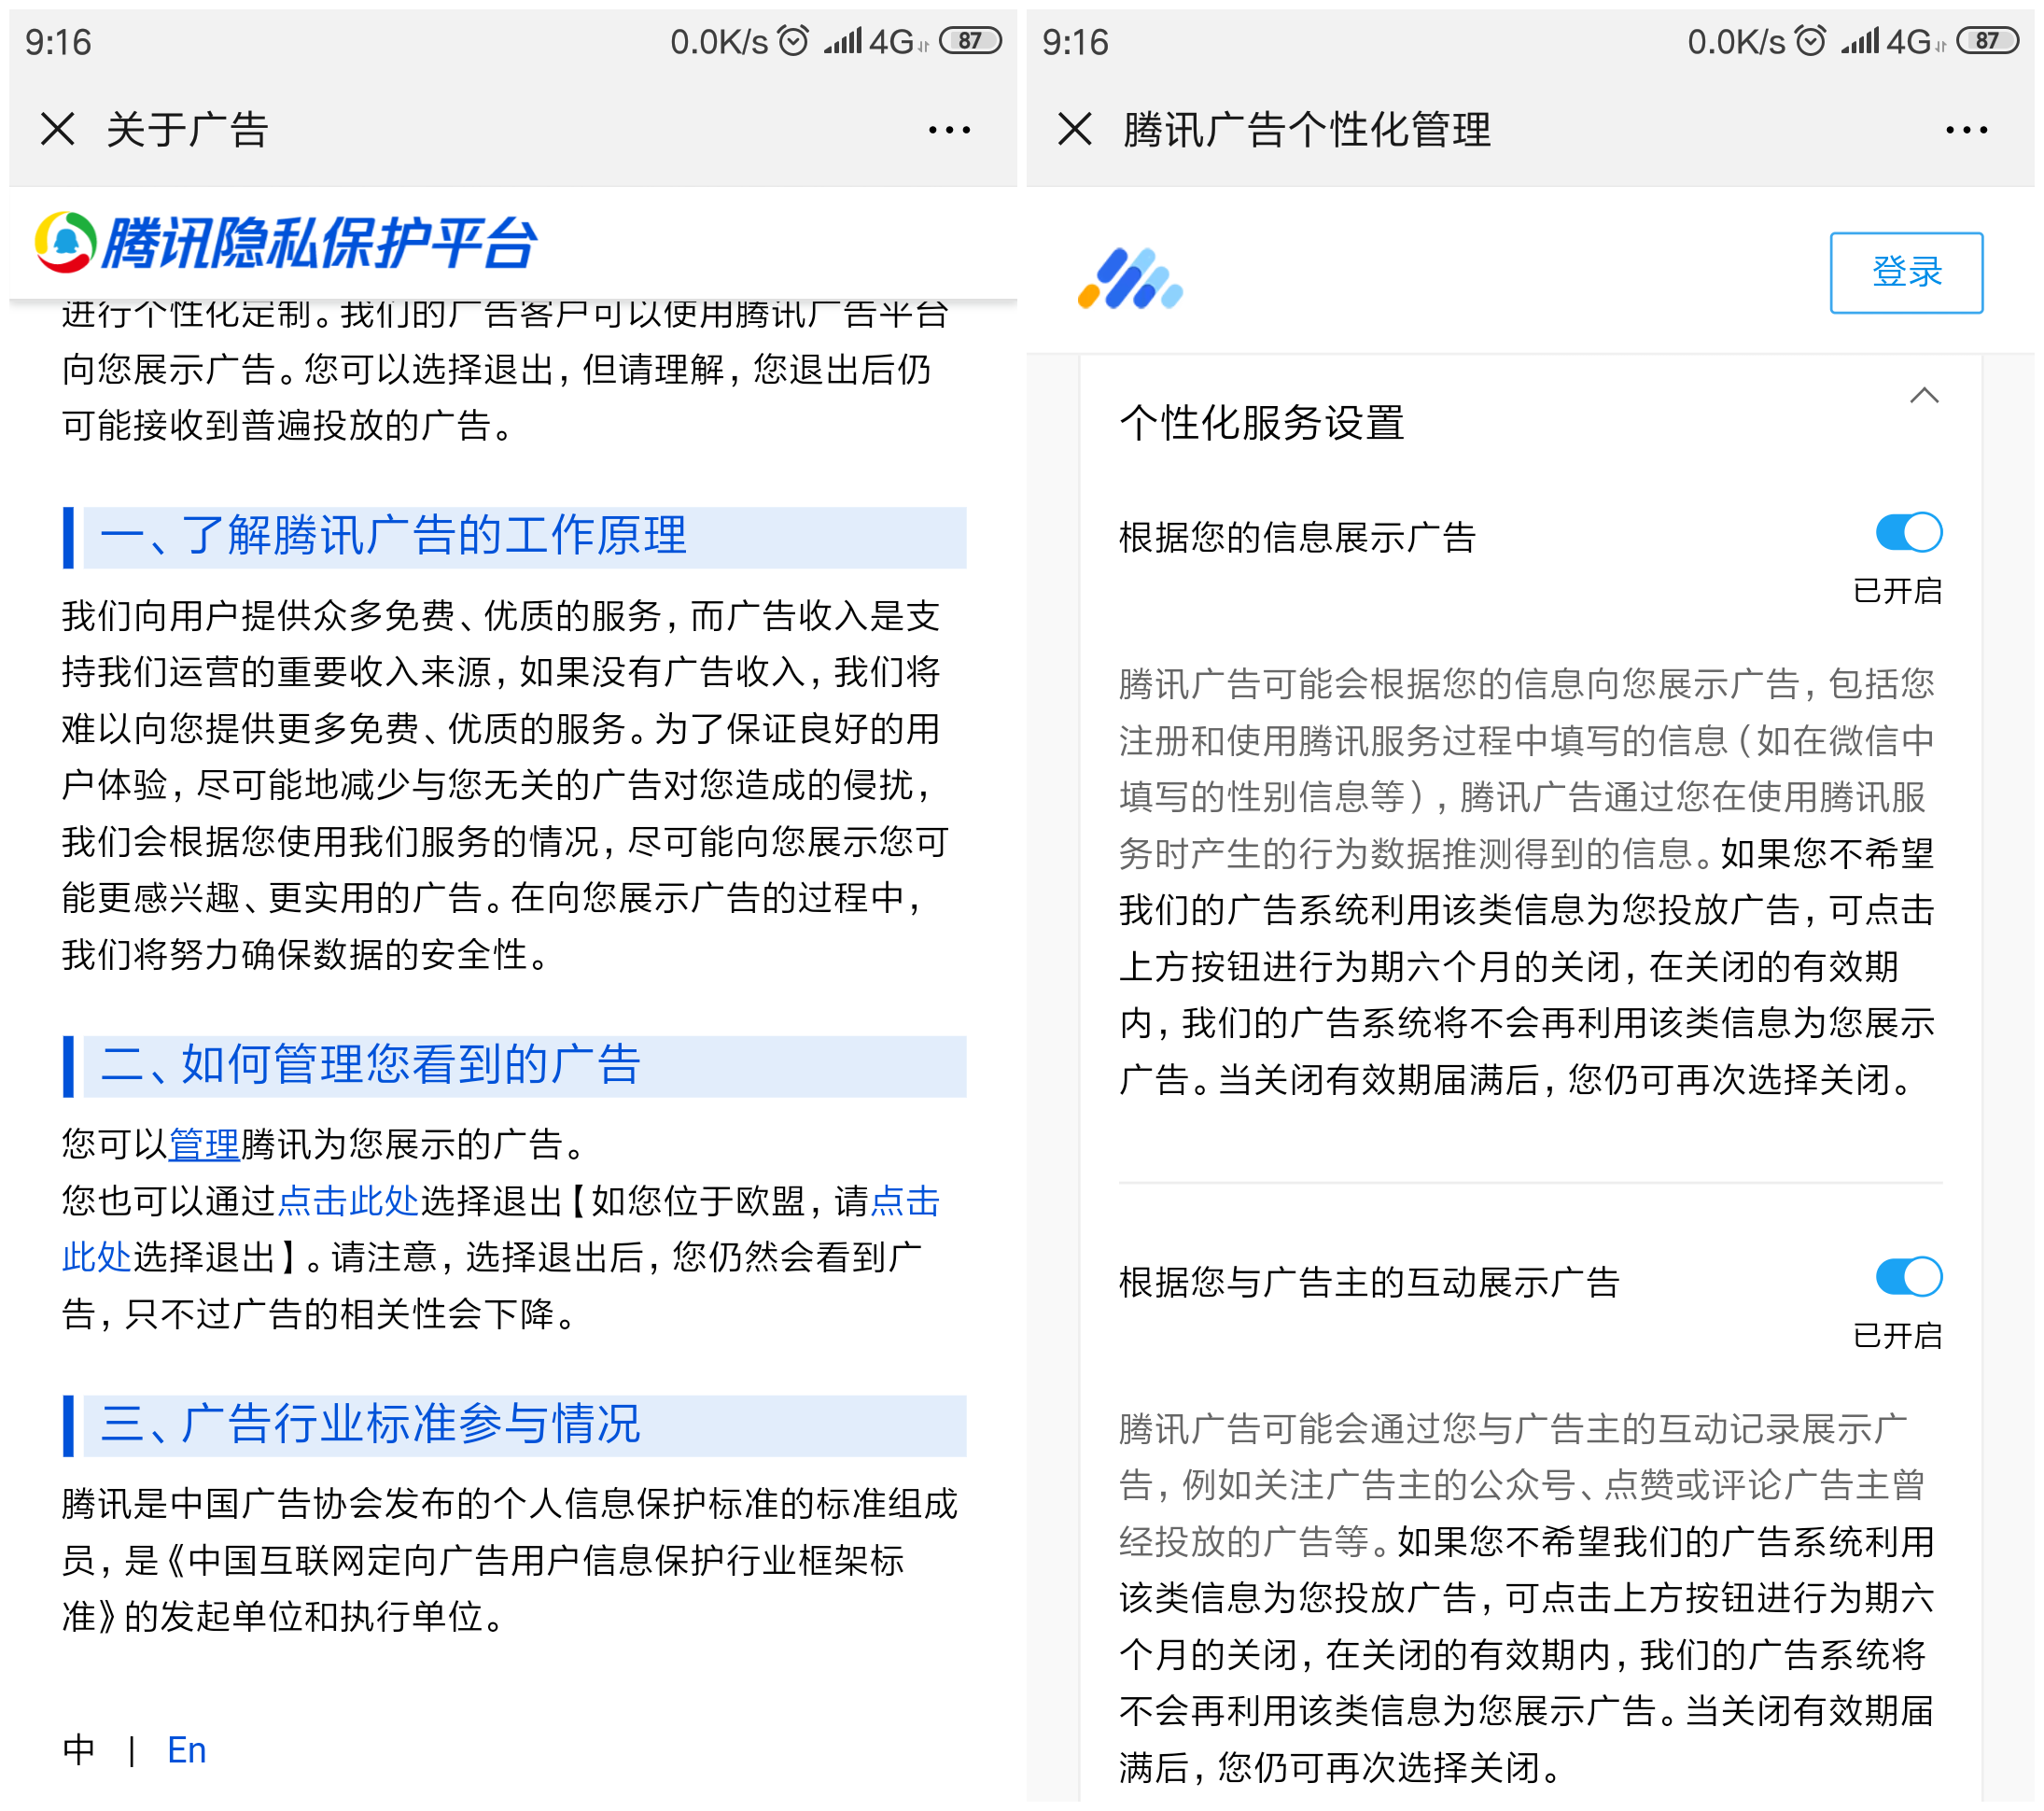Click the 登录 button
2044x1811 pixels.
[1906, 272]
